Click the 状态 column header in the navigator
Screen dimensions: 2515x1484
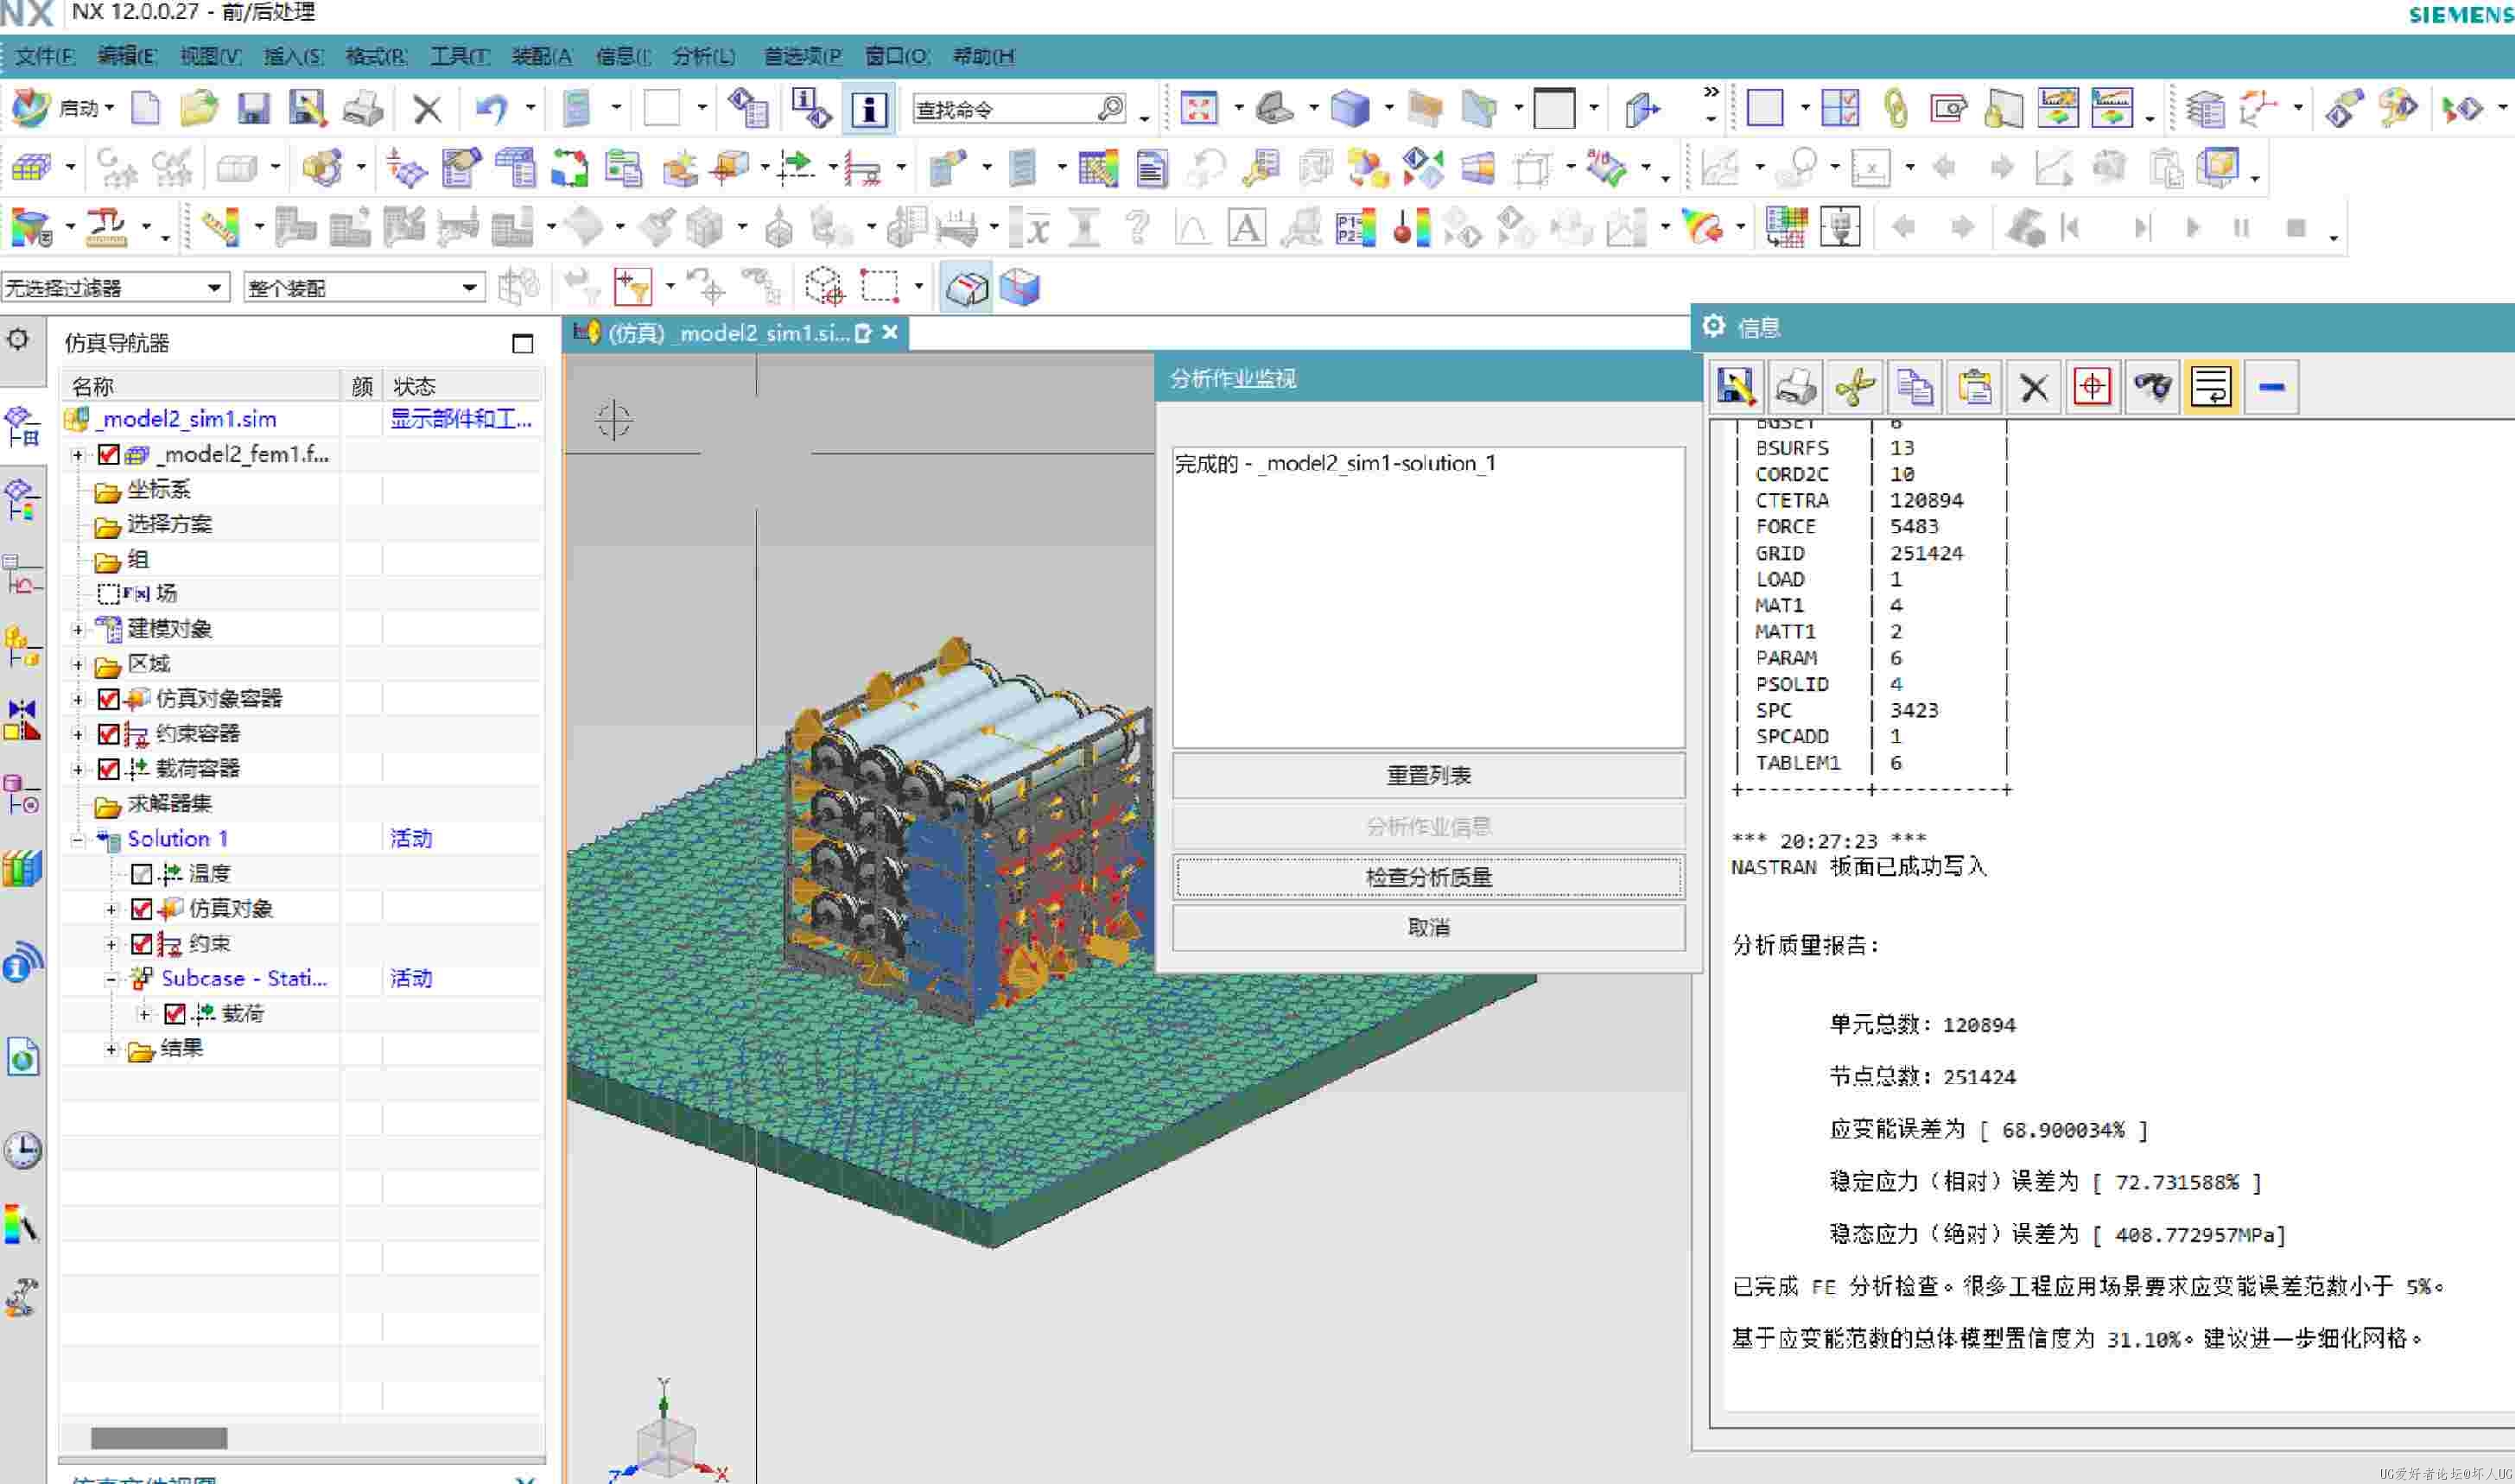click(x=464, y=386)
